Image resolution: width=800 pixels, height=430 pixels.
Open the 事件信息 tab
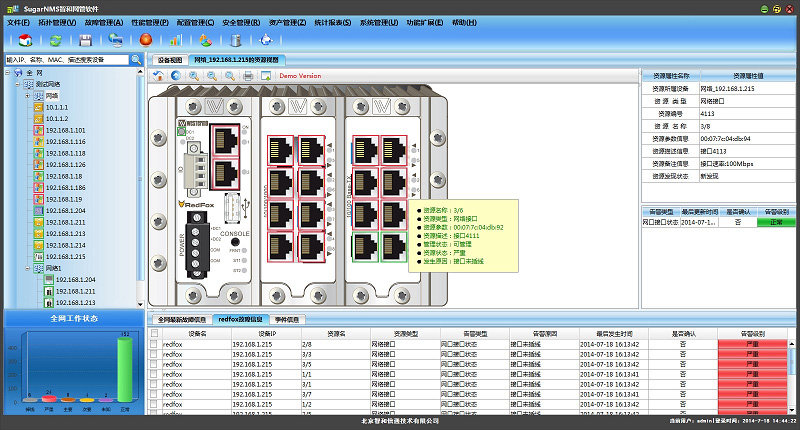point(287,319)
